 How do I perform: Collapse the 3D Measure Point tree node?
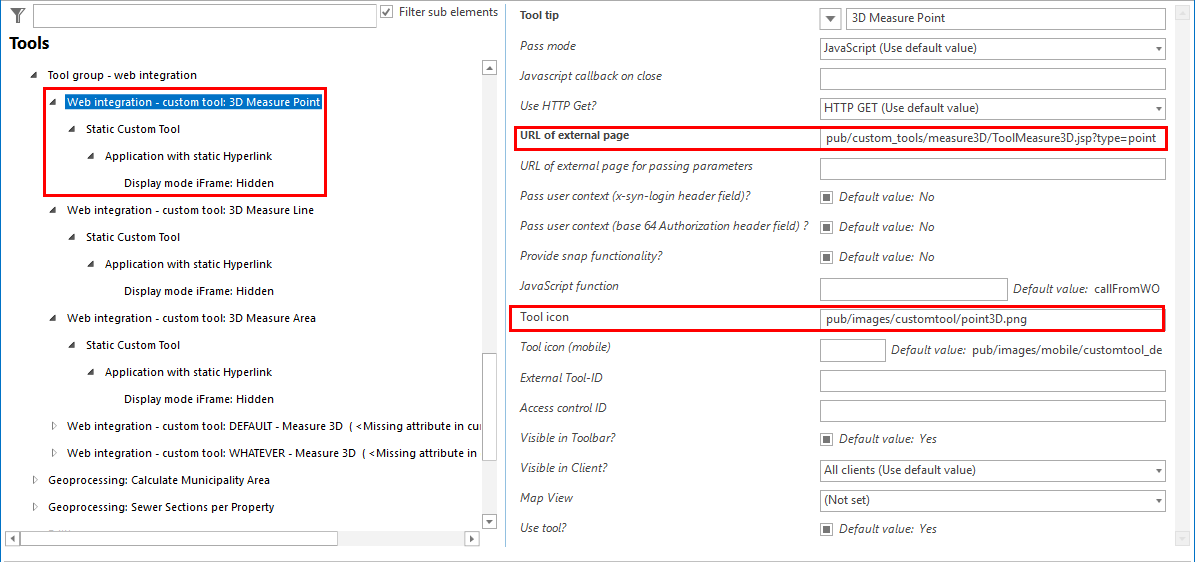coord(52,102)
